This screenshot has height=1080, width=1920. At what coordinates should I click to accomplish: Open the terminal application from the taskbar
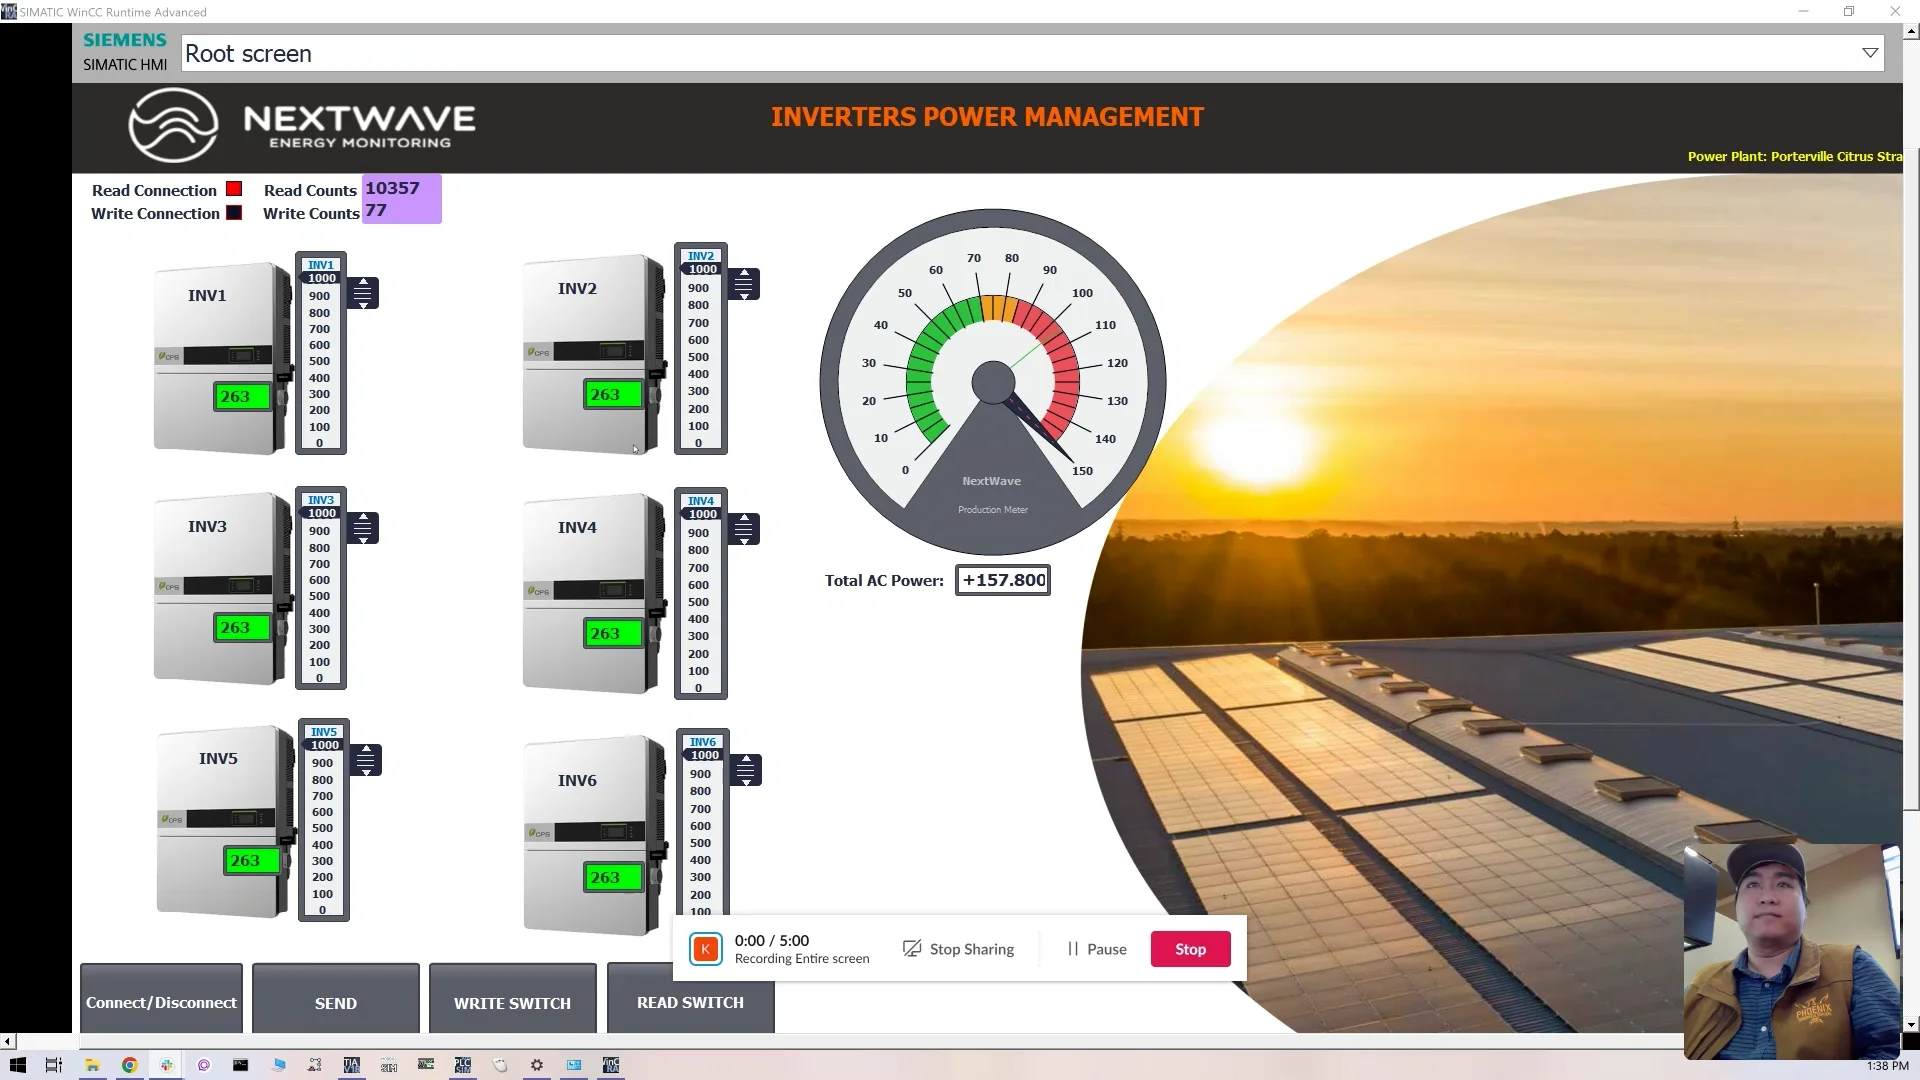pos(240,1065)
